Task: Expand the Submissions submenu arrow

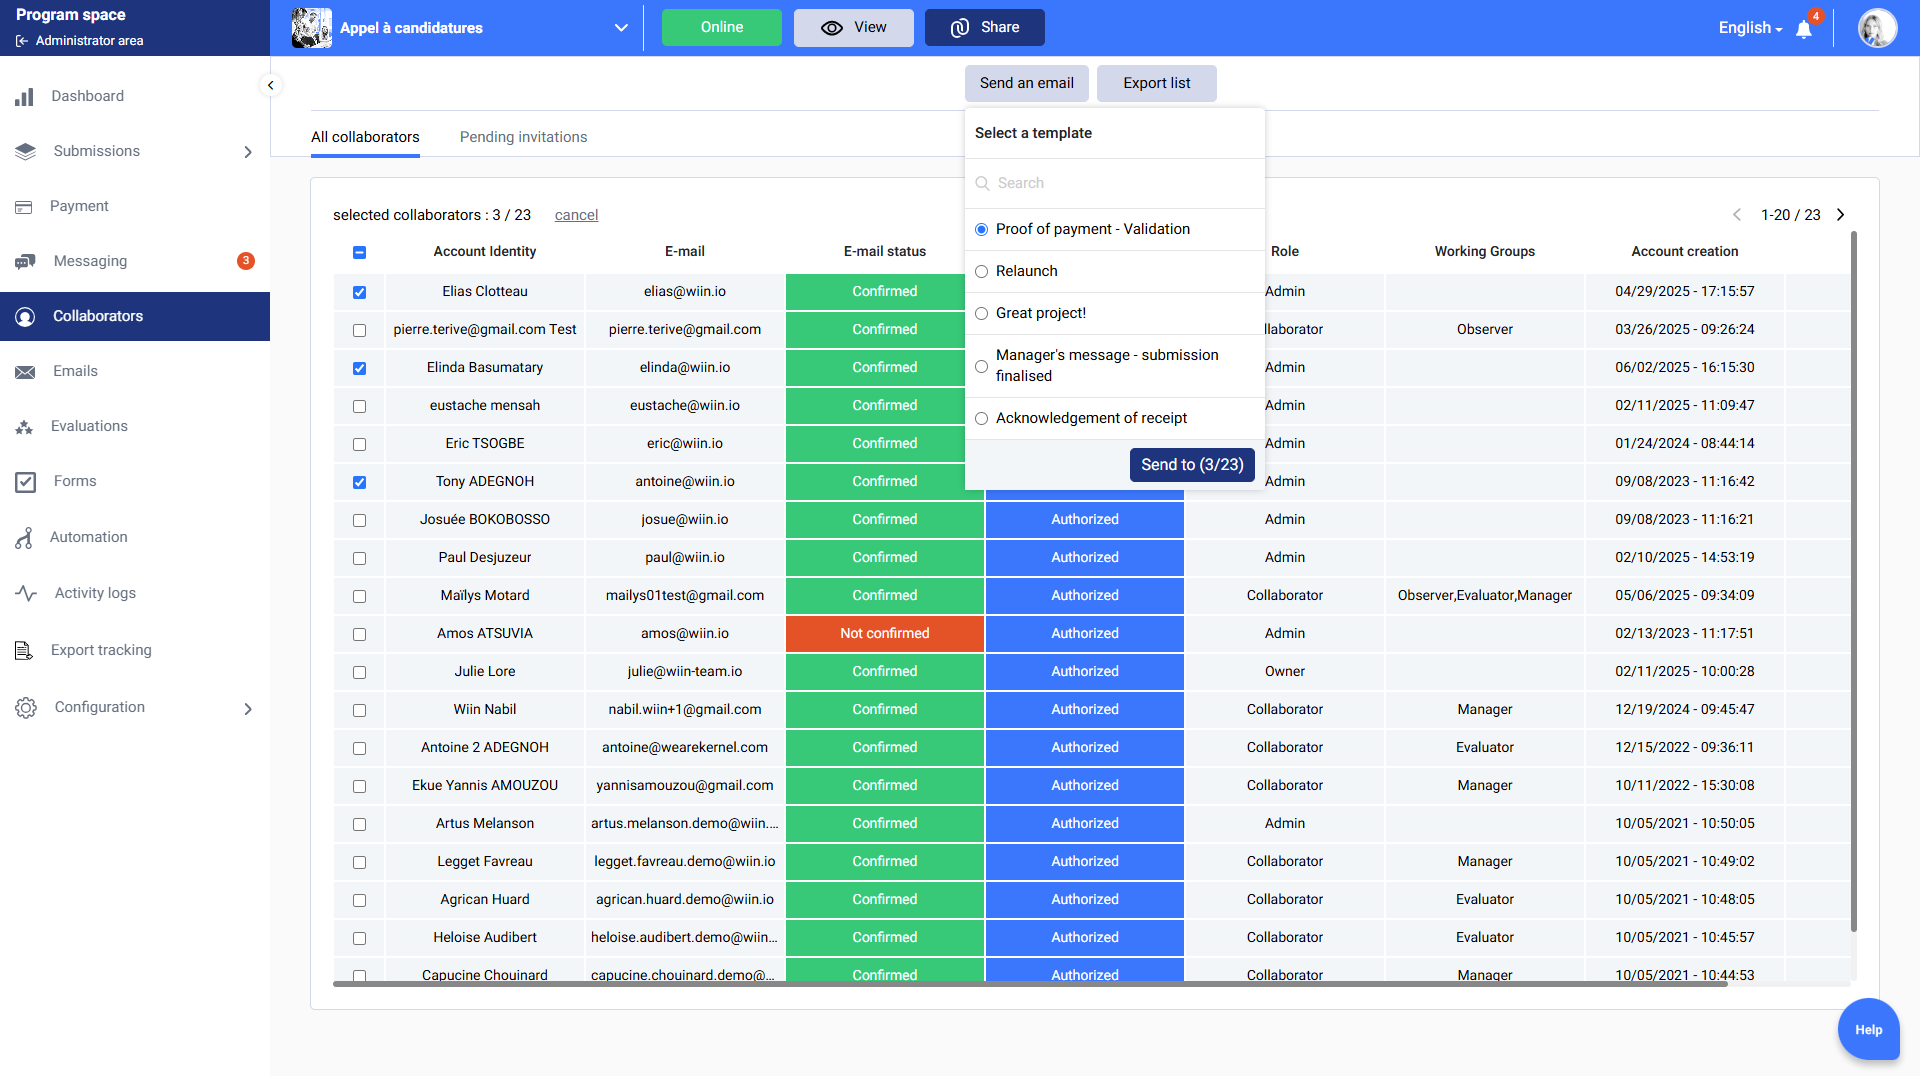Action: click(x=248, y=152)
